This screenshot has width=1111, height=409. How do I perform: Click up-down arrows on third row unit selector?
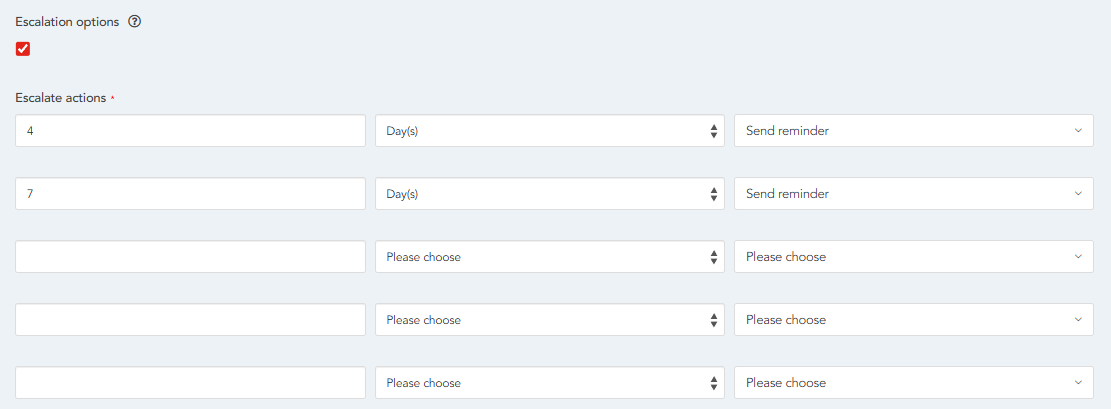tap(713, 257)
